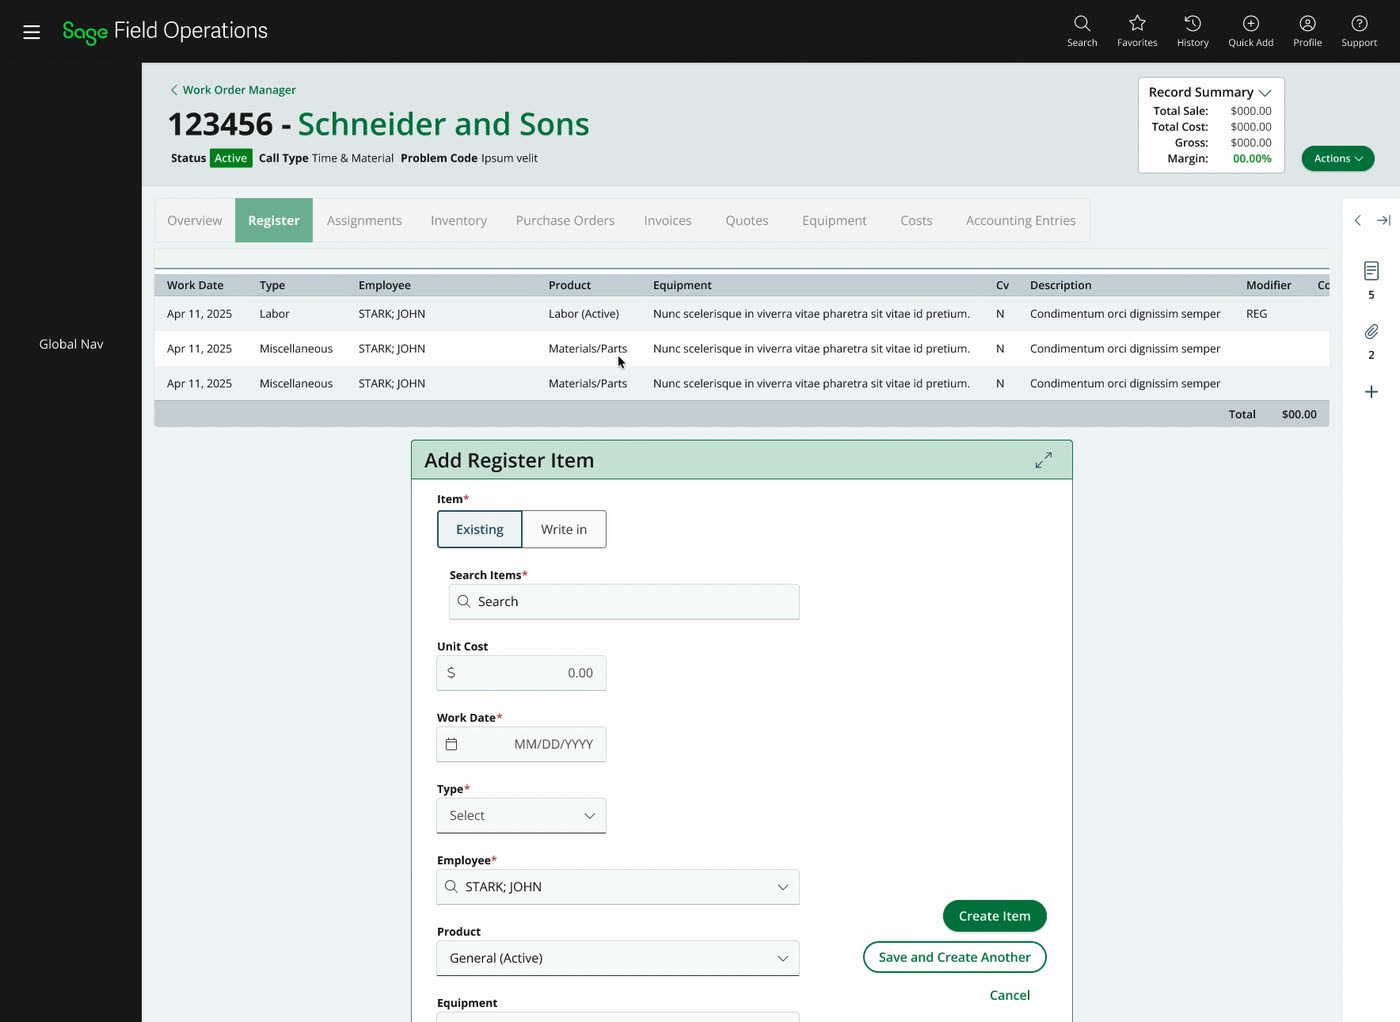This screenshot has height=1022, width=1400.
Task: Click Save and Create Another
Action: [955, 957]
